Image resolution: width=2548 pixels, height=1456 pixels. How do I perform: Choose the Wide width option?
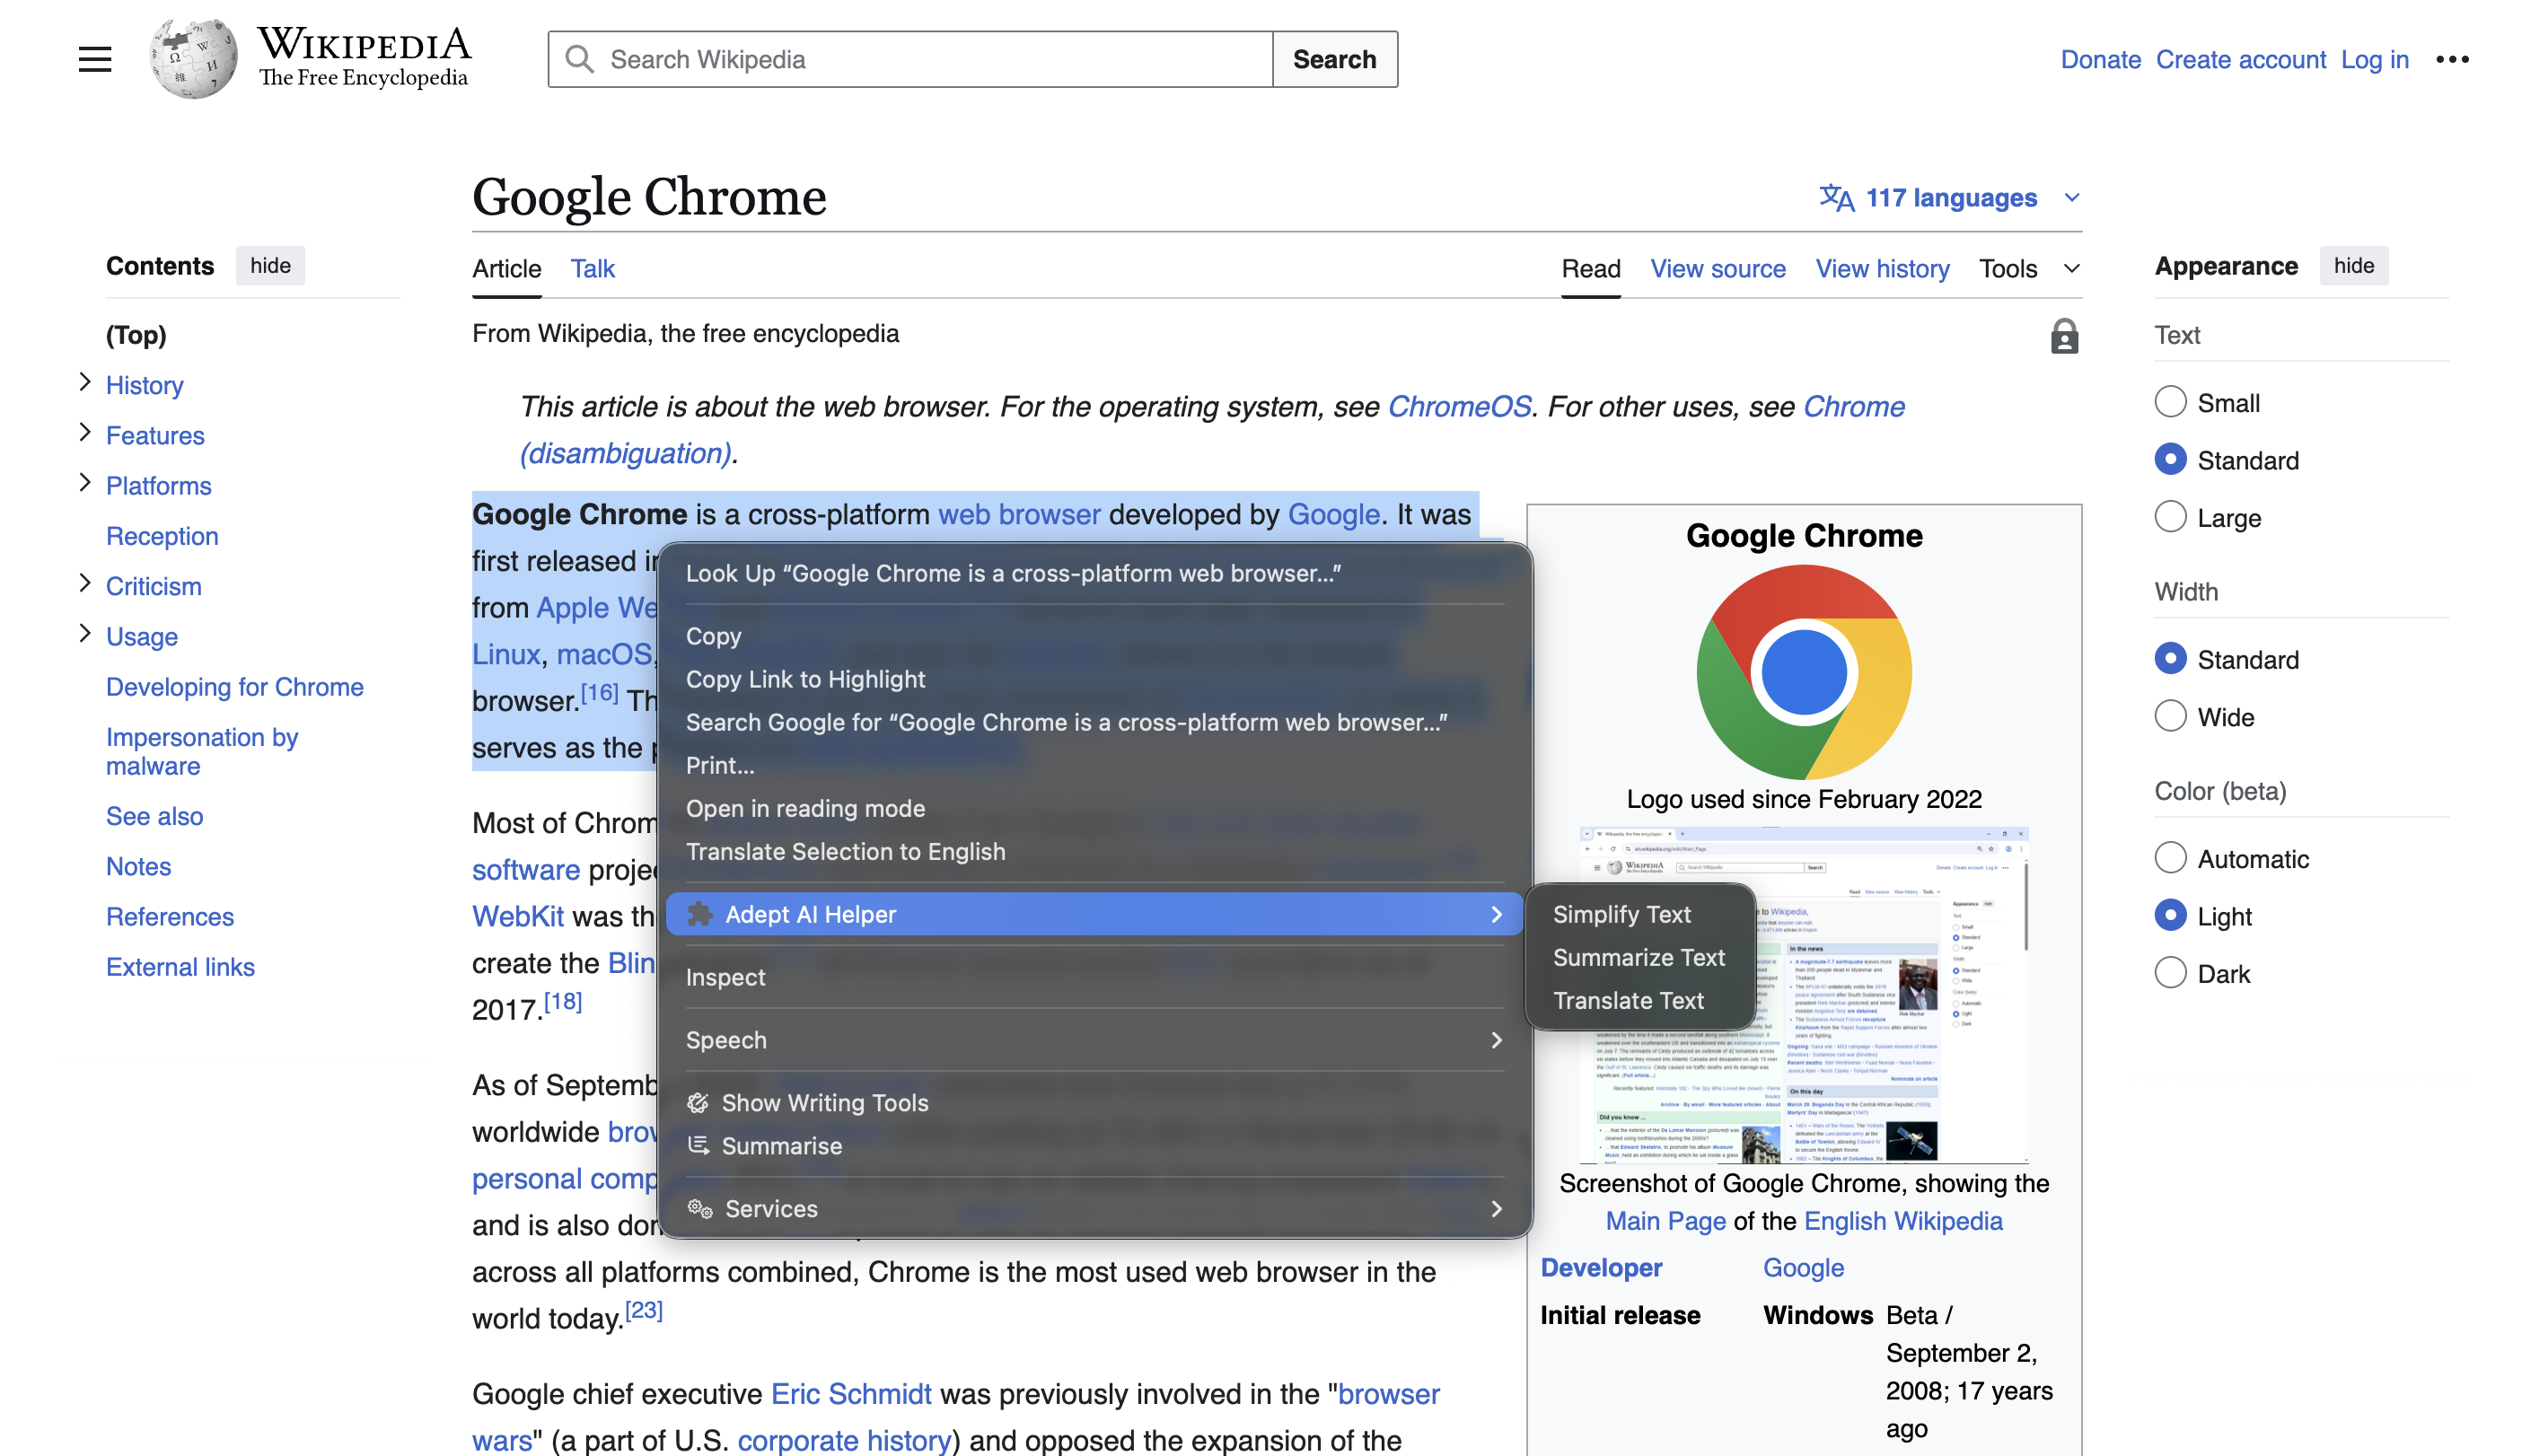[2169, 716]
